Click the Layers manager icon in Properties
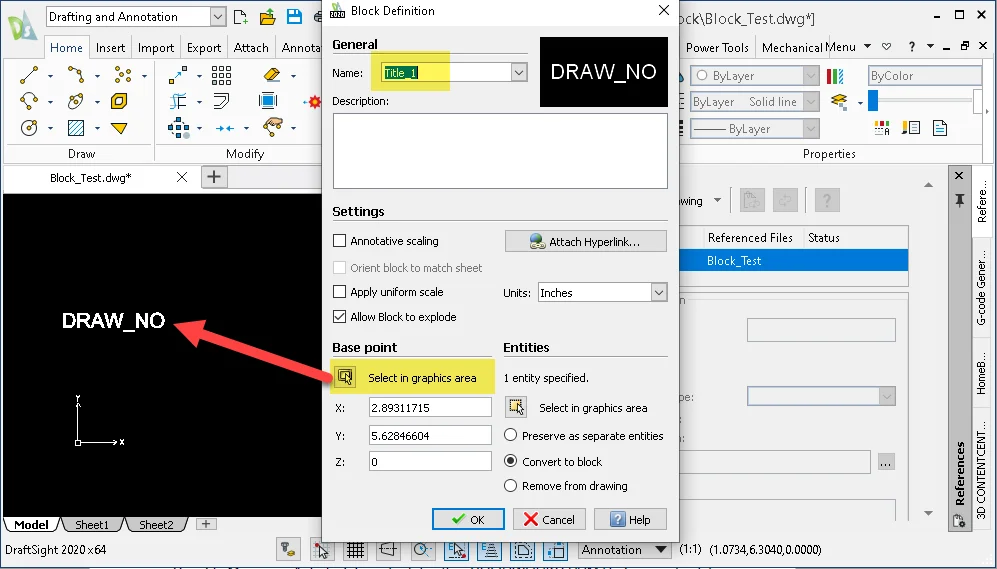Screen dimensions: 997x569 839,101
